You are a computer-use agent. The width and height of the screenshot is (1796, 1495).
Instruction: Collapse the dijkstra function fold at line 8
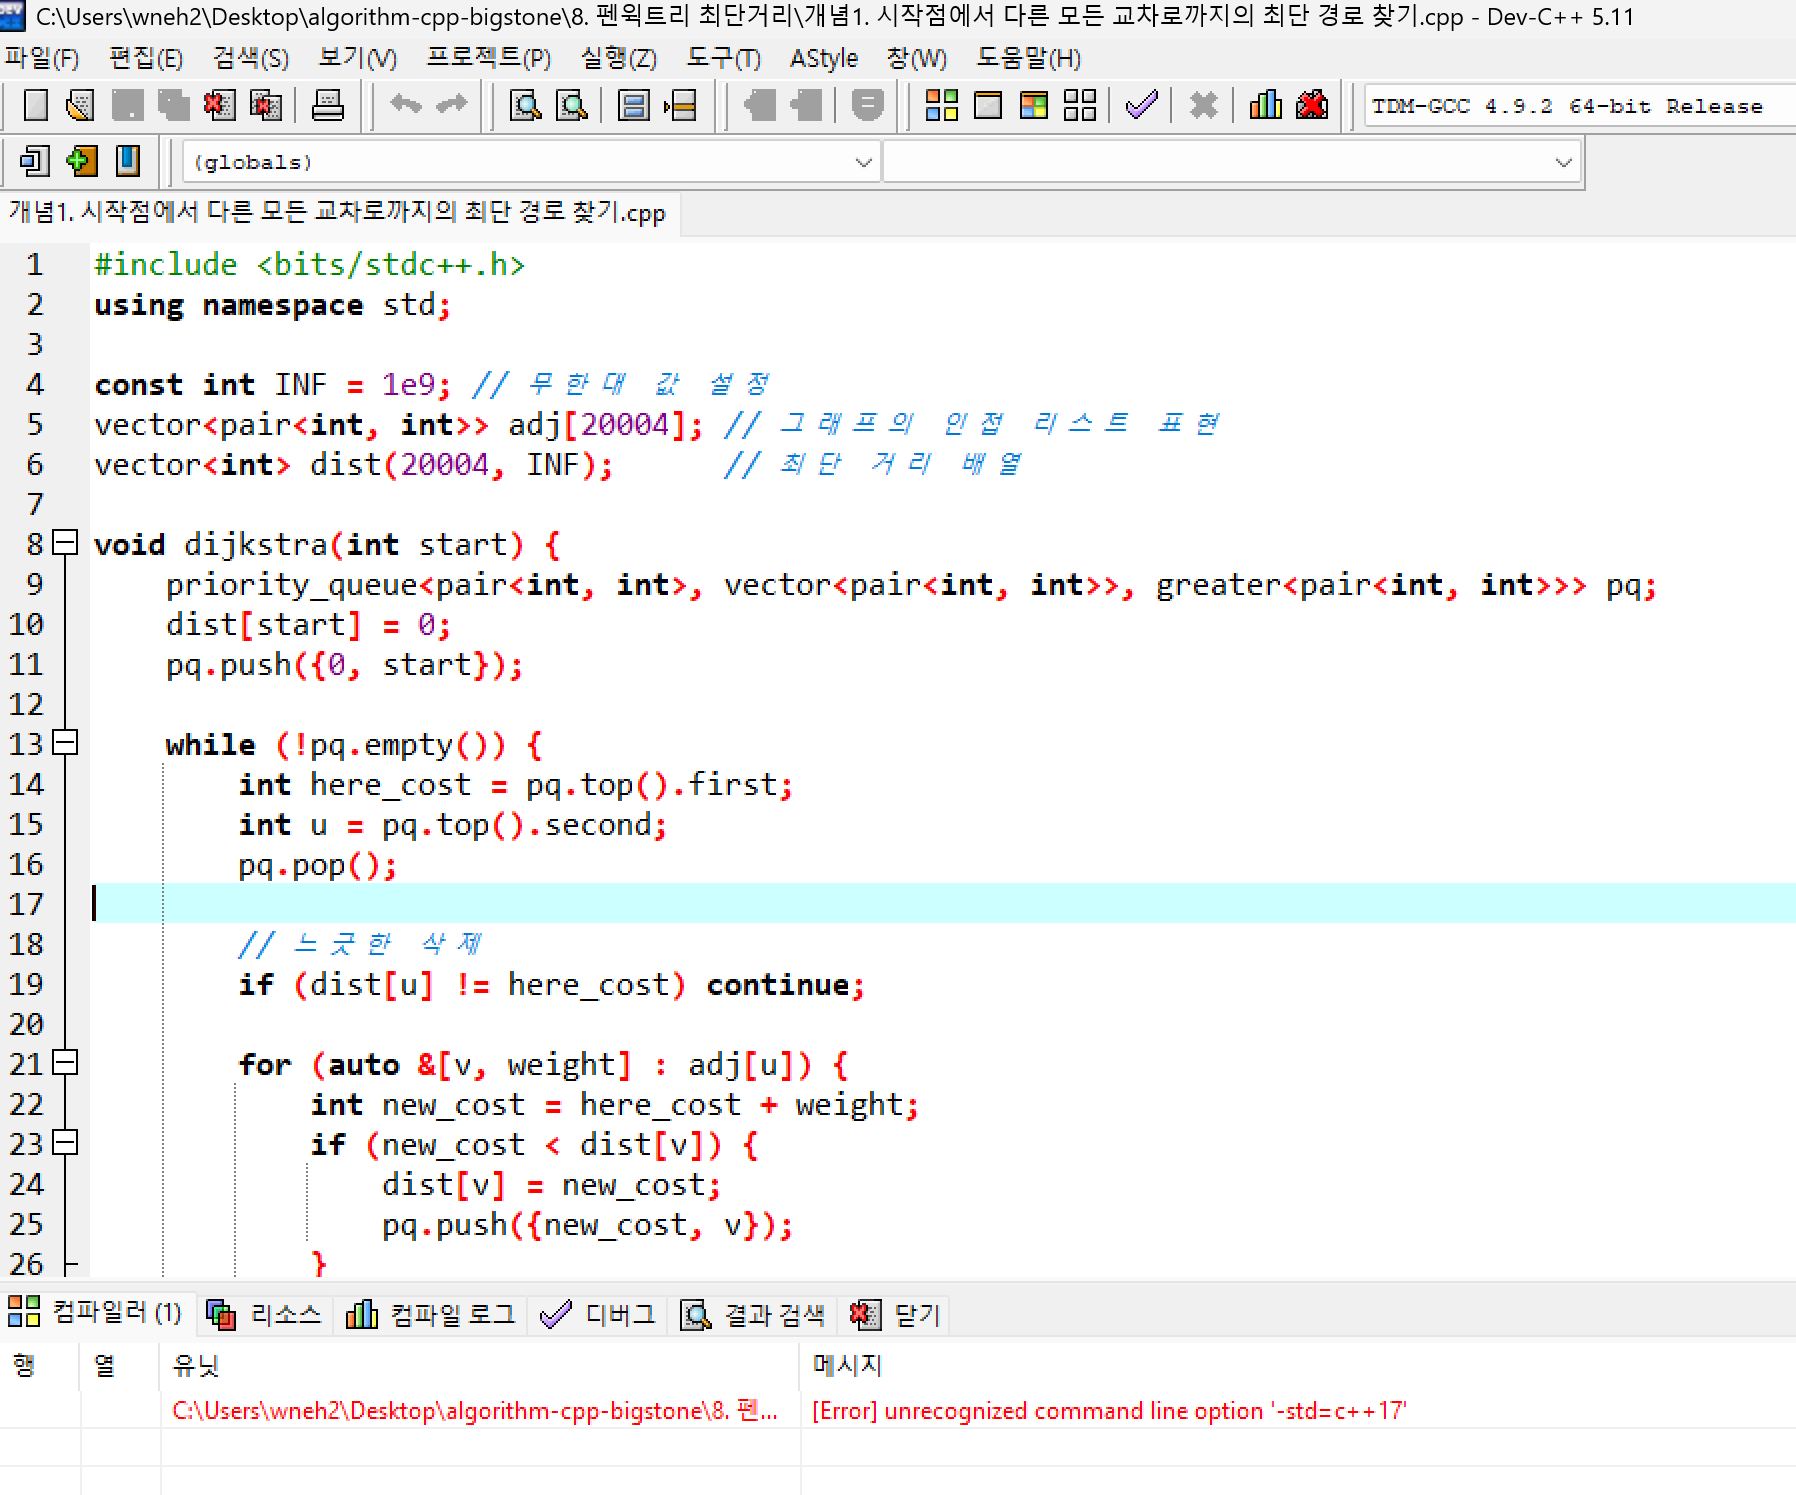pyautogui.click(x=65, y=543)
